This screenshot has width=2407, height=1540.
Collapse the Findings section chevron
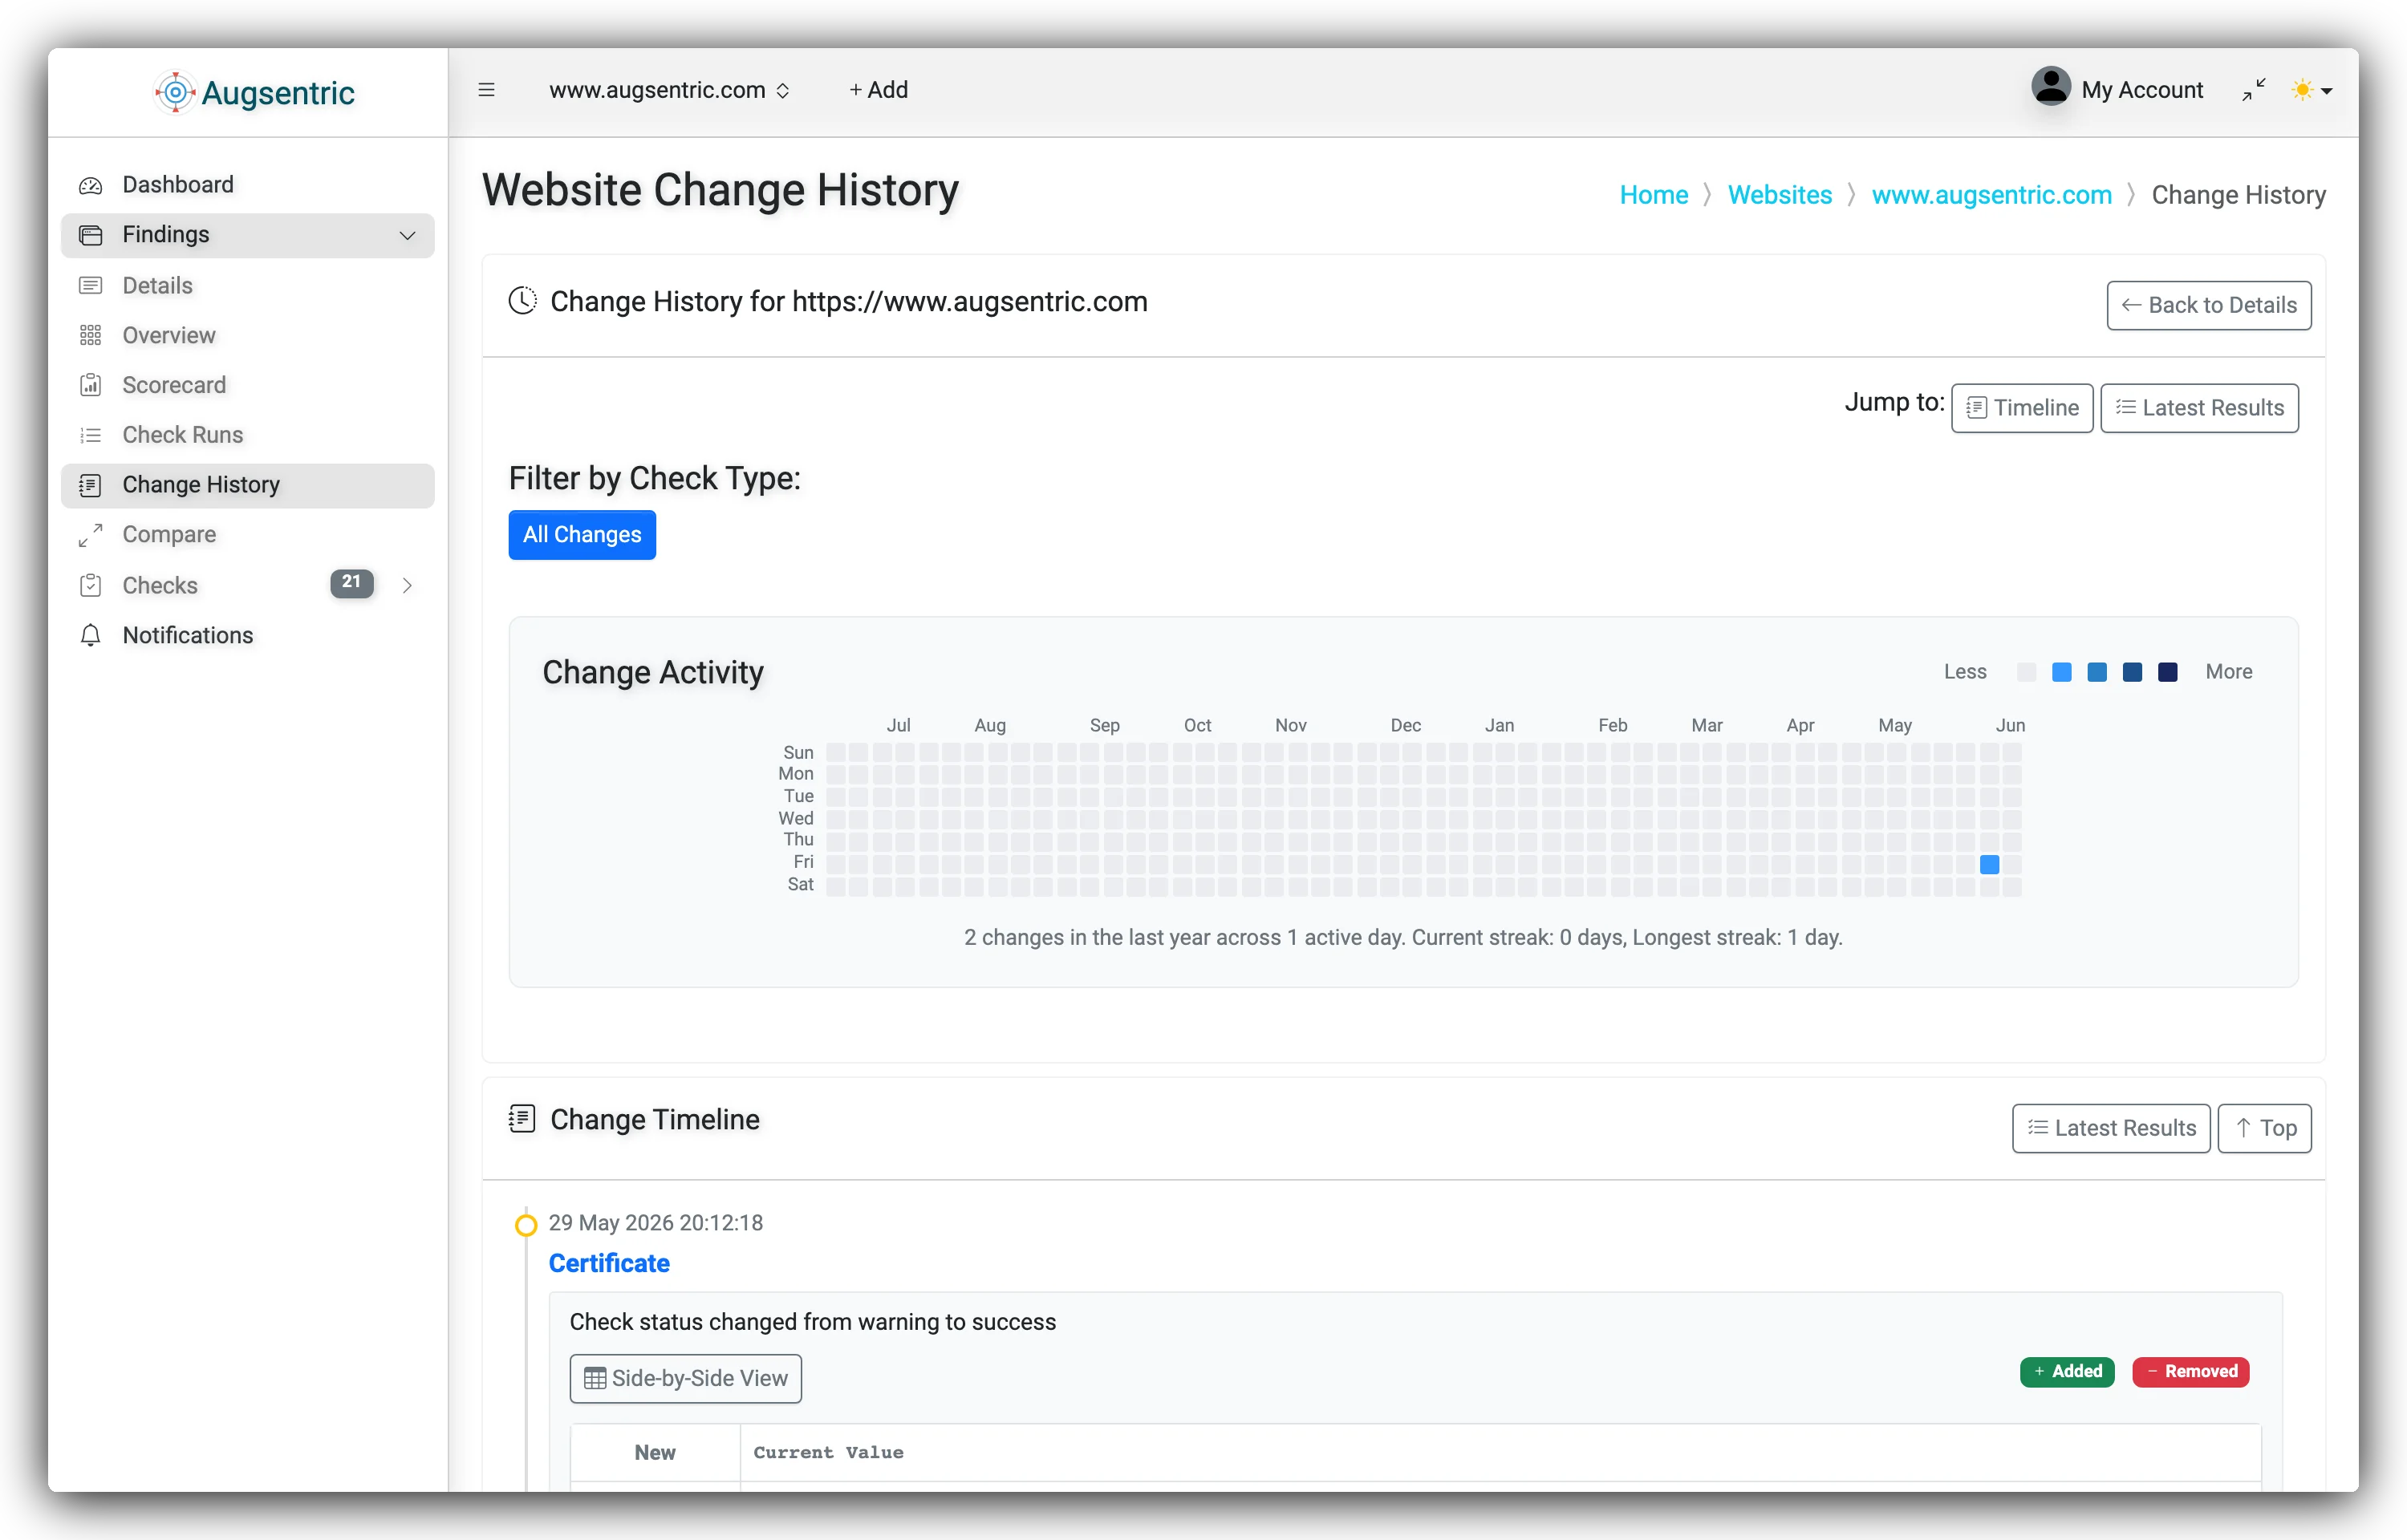coord(407,235)
